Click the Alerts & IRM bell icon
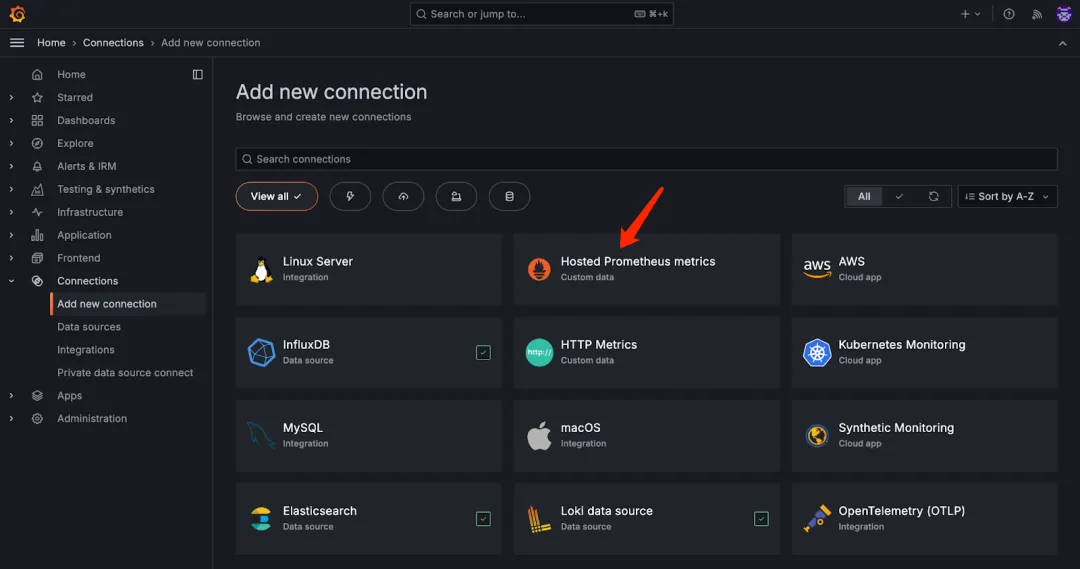 37,166
